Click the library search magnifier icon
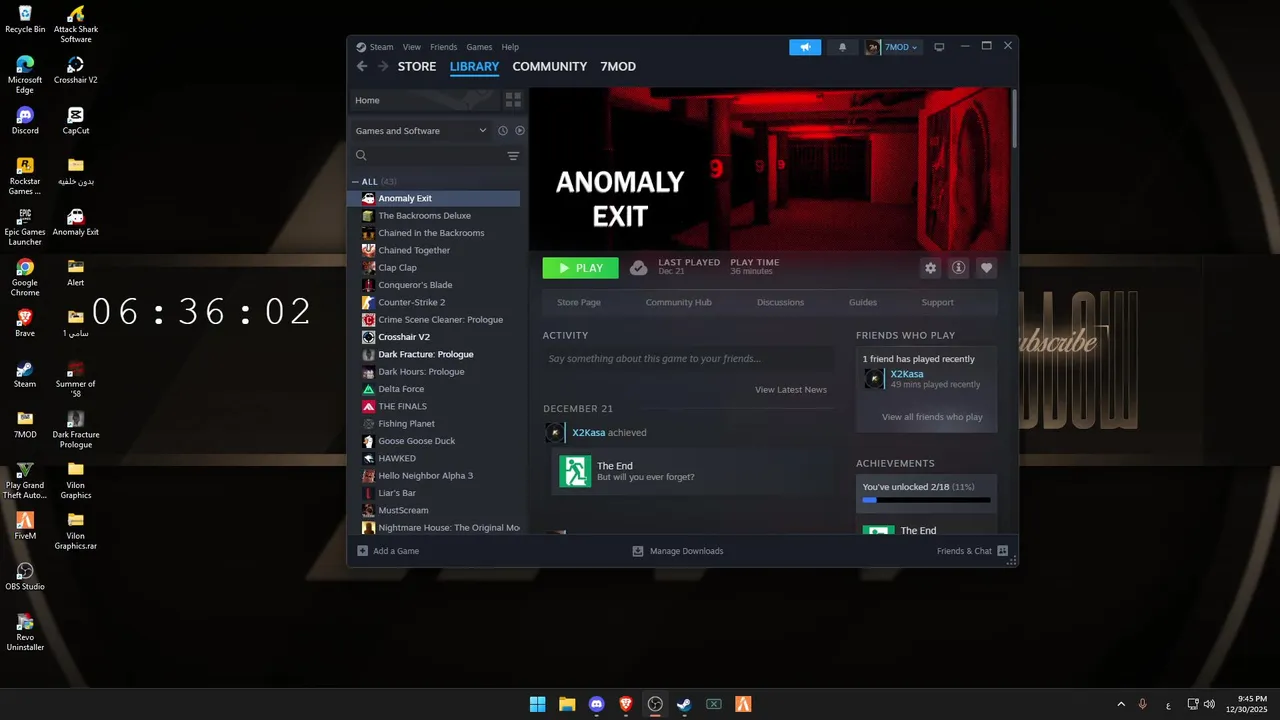 [x=361, y=155]
